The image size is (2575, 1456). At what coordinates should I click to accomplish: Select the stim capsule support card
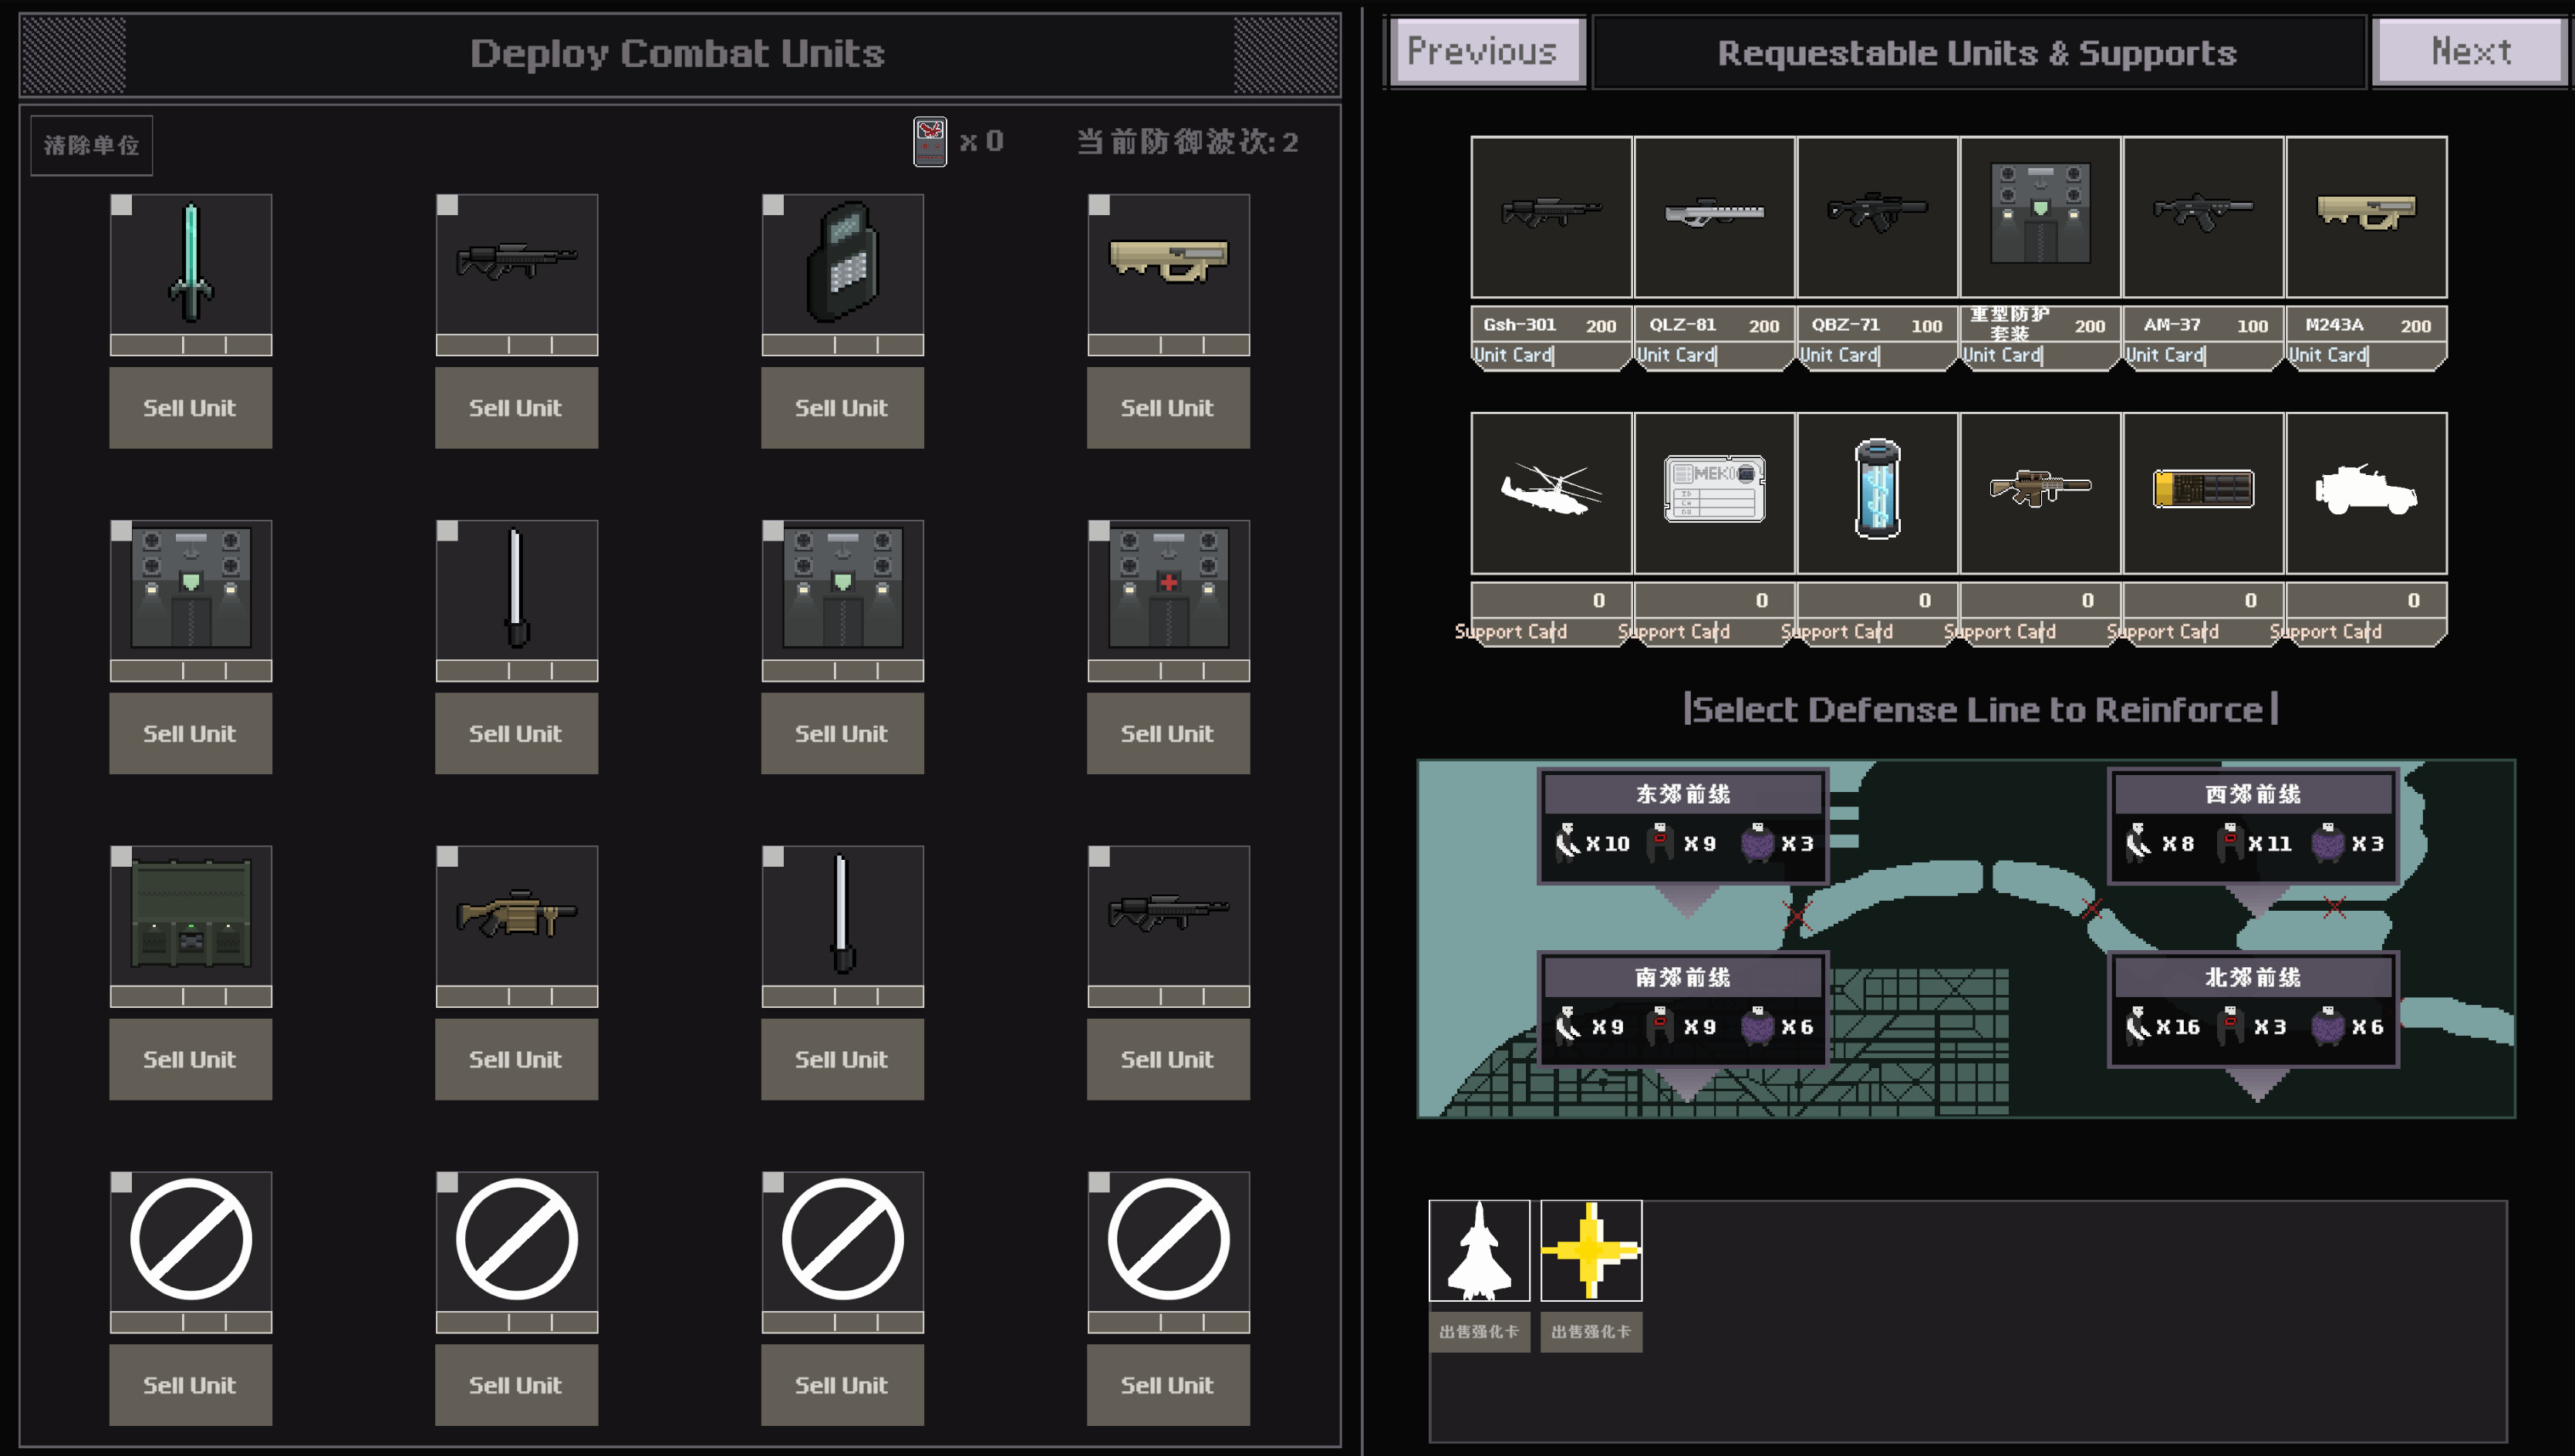(x=1876, y=492)
